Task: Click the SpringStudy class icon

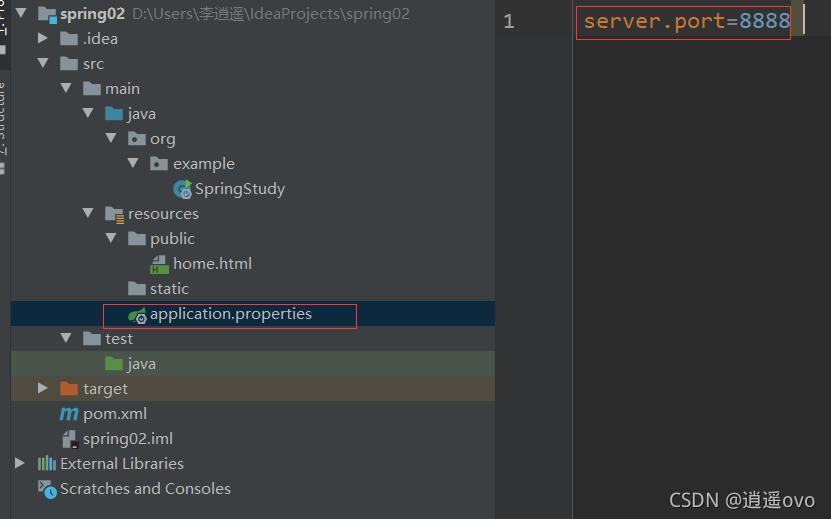Action: 183,189
